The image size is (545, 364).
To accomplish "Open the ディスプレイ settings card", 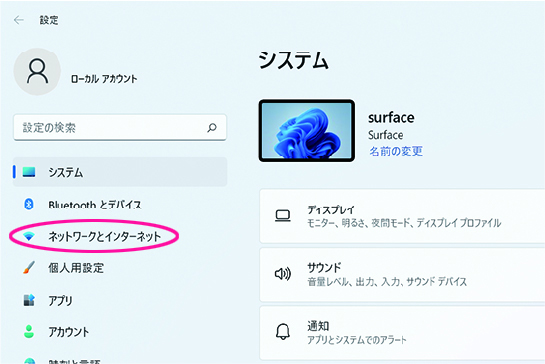I will [x=402, y=216].
